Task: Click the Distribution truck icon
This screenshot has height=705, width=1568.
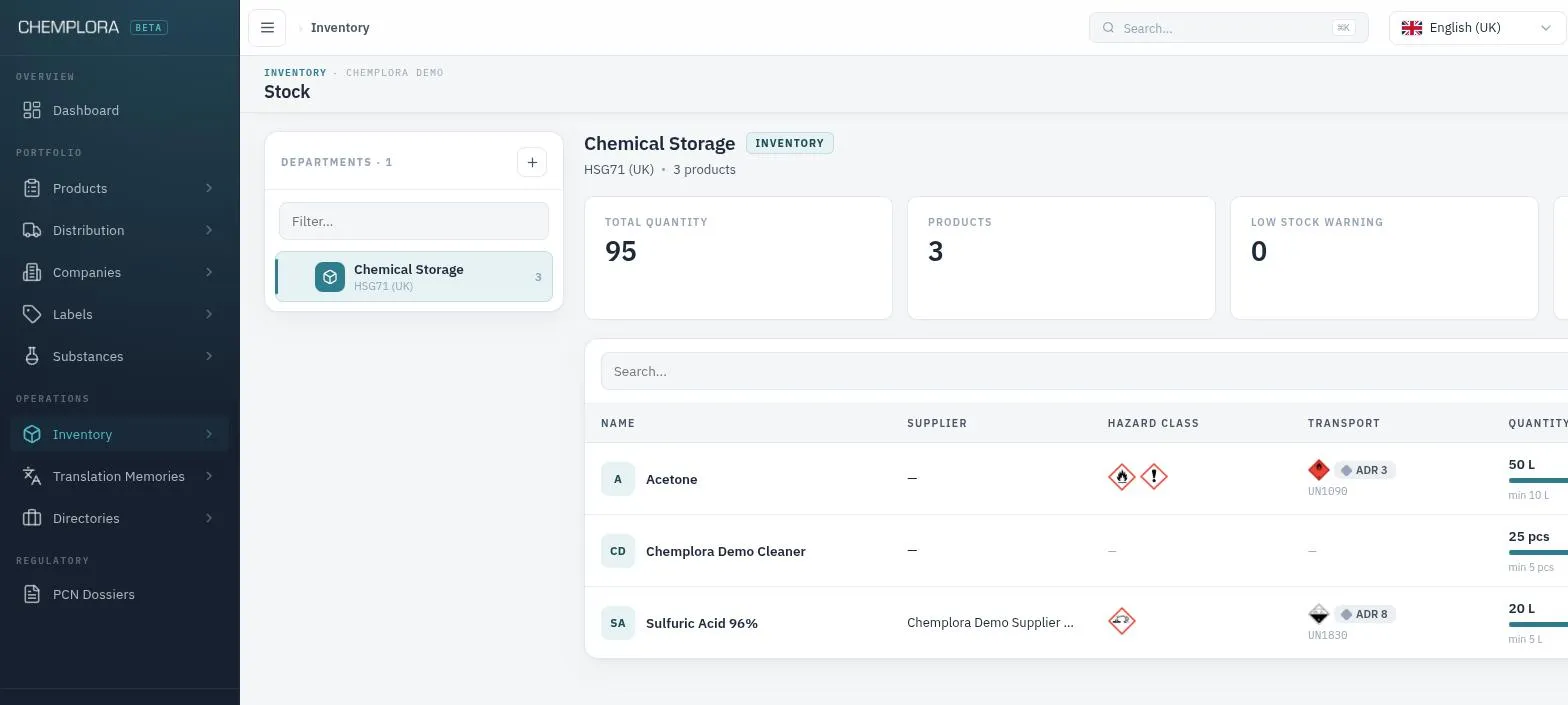Action: pos(32,230)
